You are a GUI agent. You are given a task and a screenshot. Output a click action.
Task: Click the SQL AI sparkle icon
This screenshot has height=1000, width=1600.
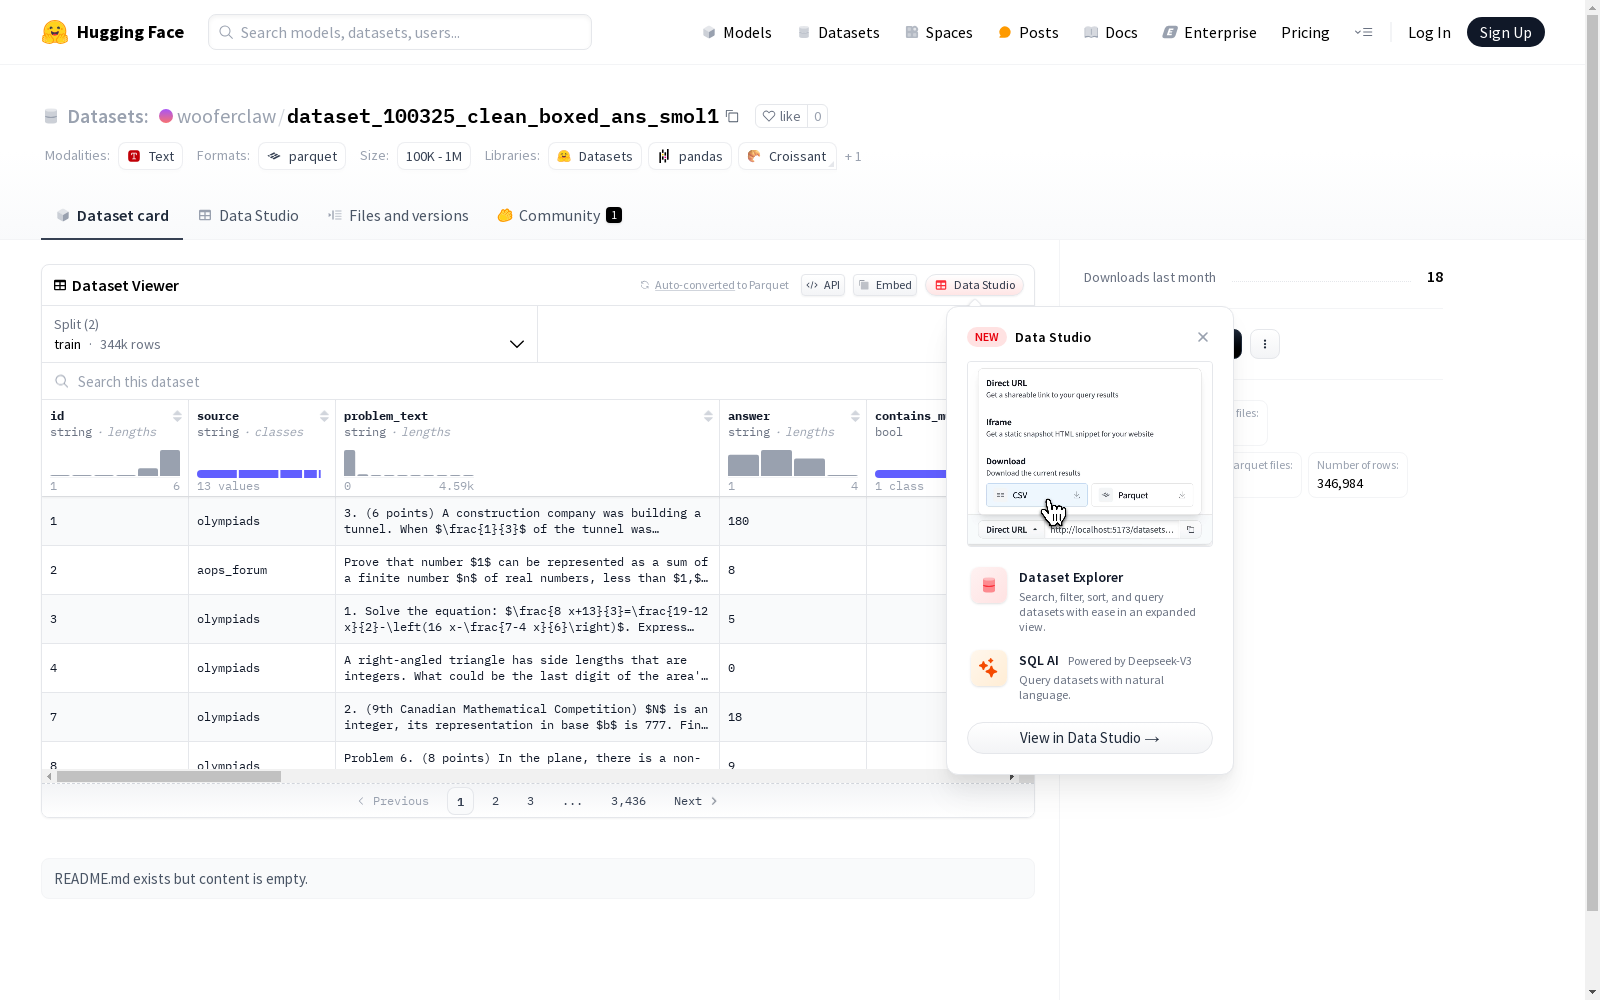tap(989, 669)
